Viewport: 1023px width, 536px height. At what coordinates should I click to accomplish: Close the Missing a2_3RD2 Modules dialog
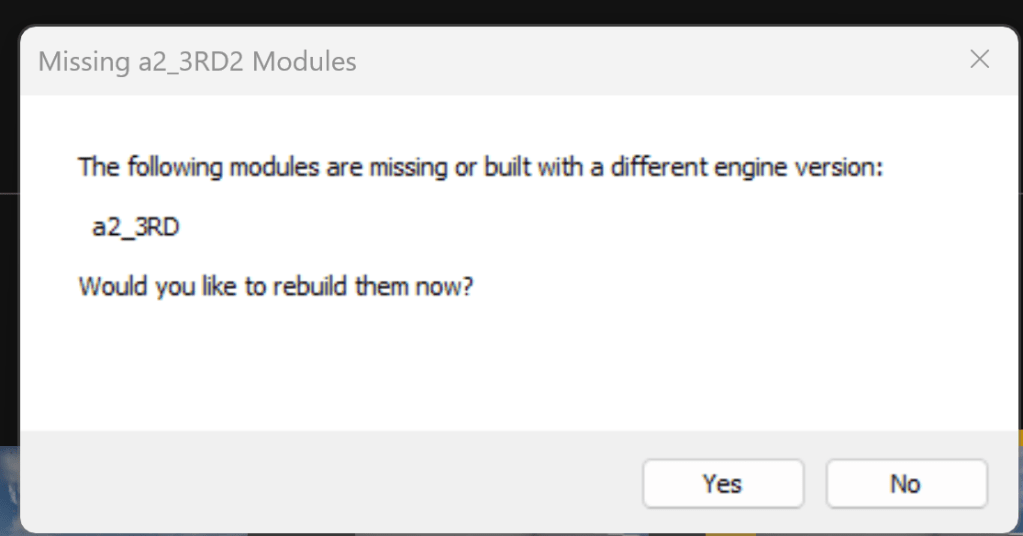(x=980, y=60)
